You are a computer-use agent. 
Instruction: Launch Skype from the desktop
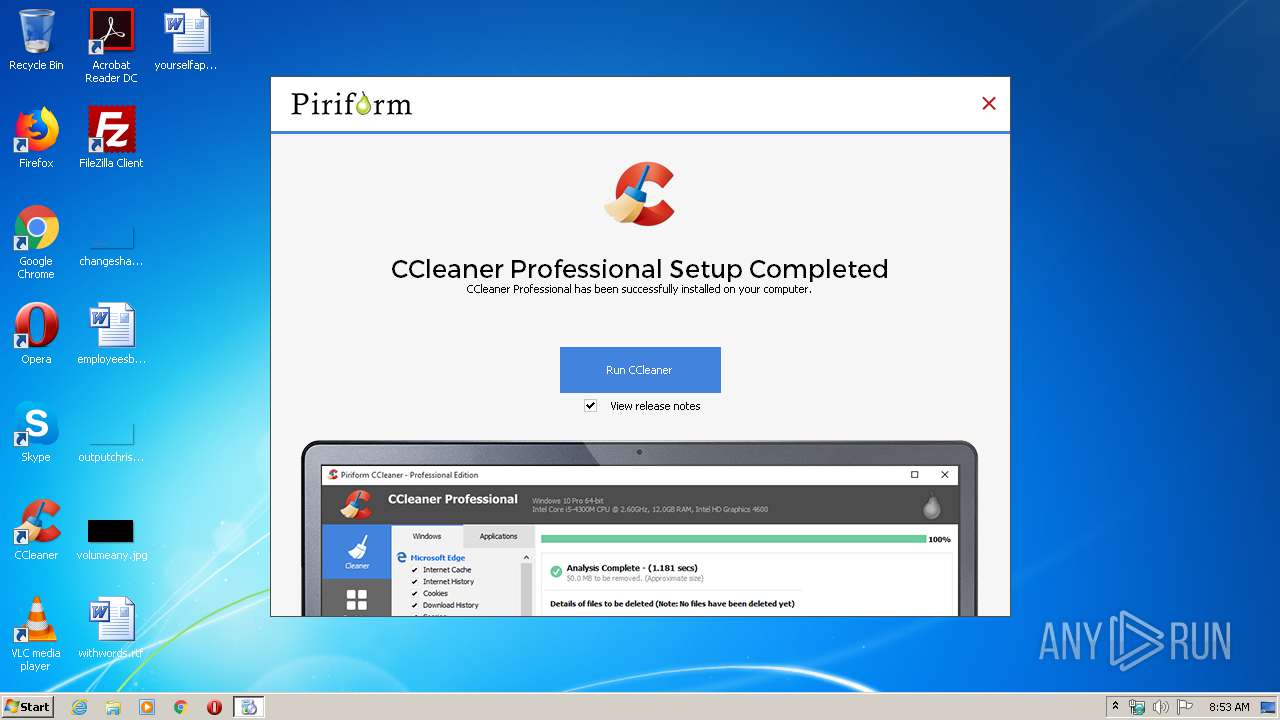[36, 432]
